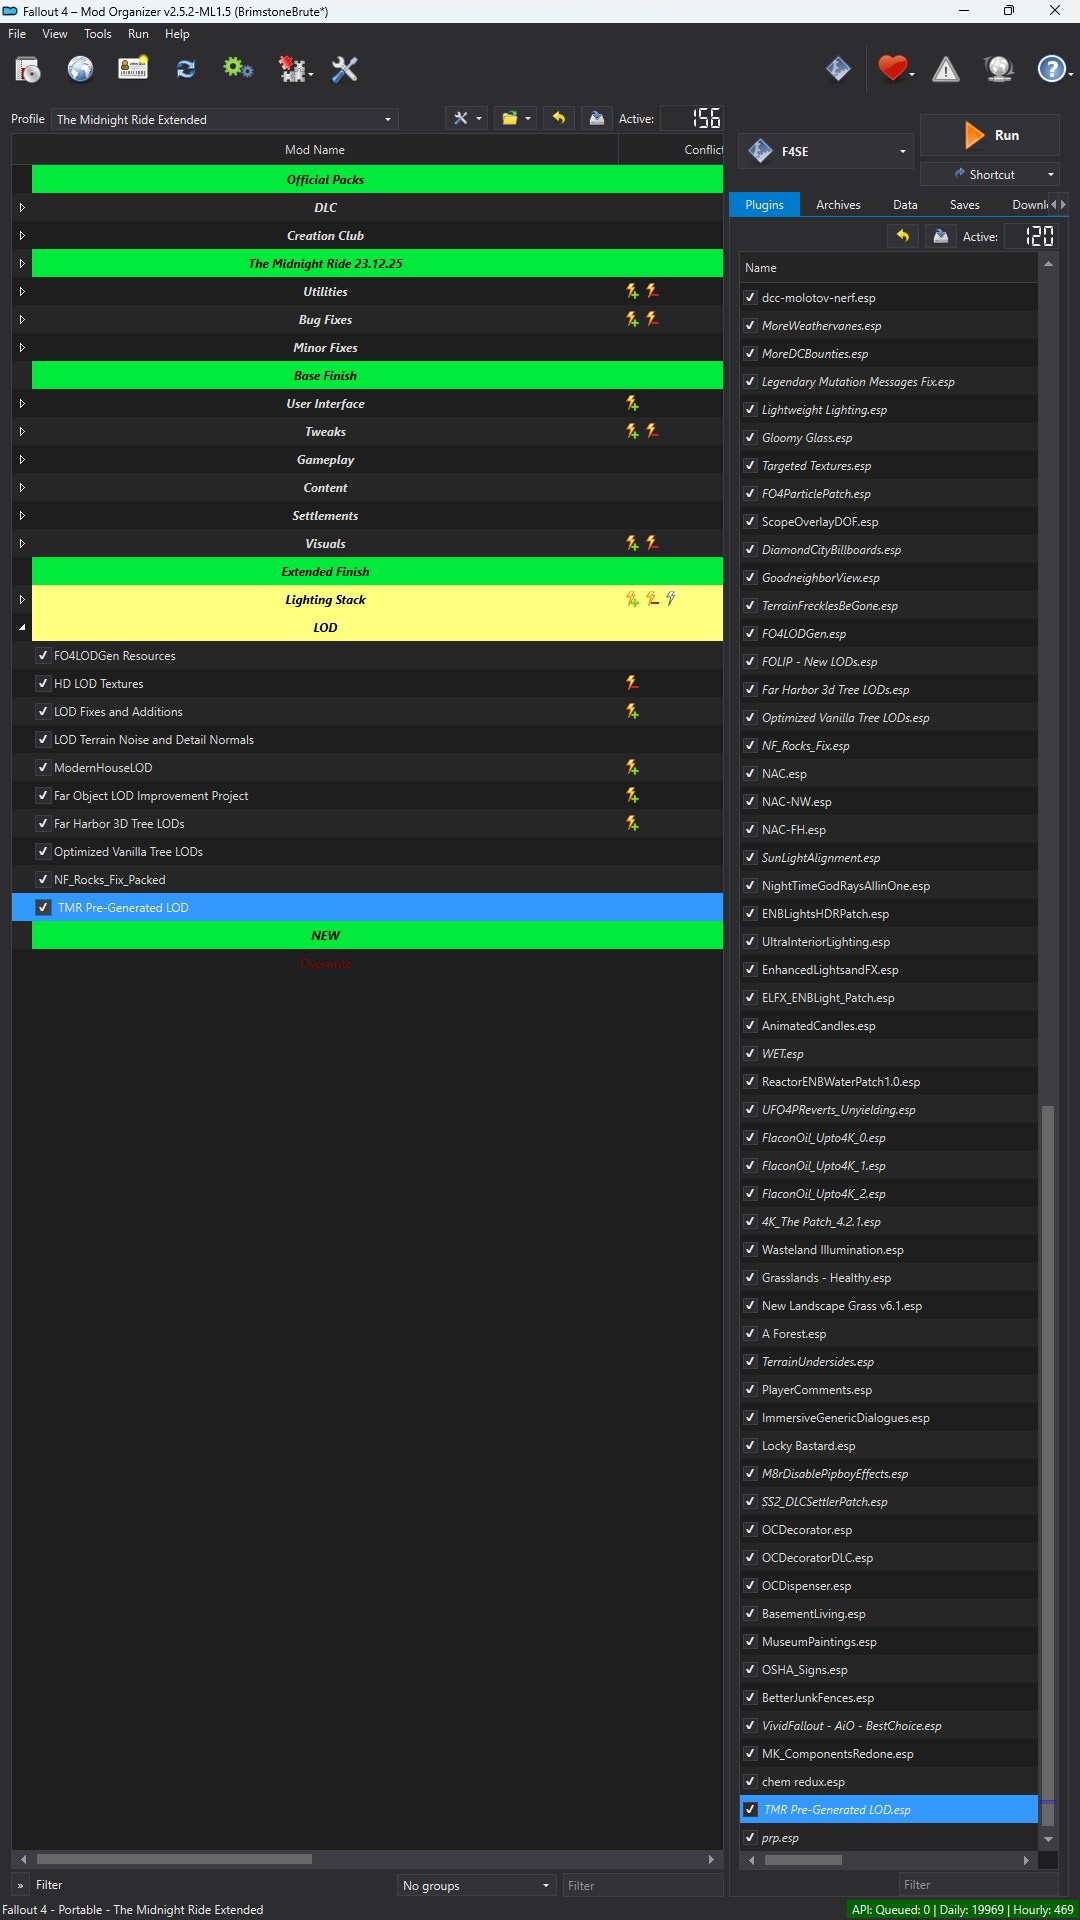Screen dimensions: 1080x1920
Task: Expand the Visuals separator
Action: click(x=22, y=543)
